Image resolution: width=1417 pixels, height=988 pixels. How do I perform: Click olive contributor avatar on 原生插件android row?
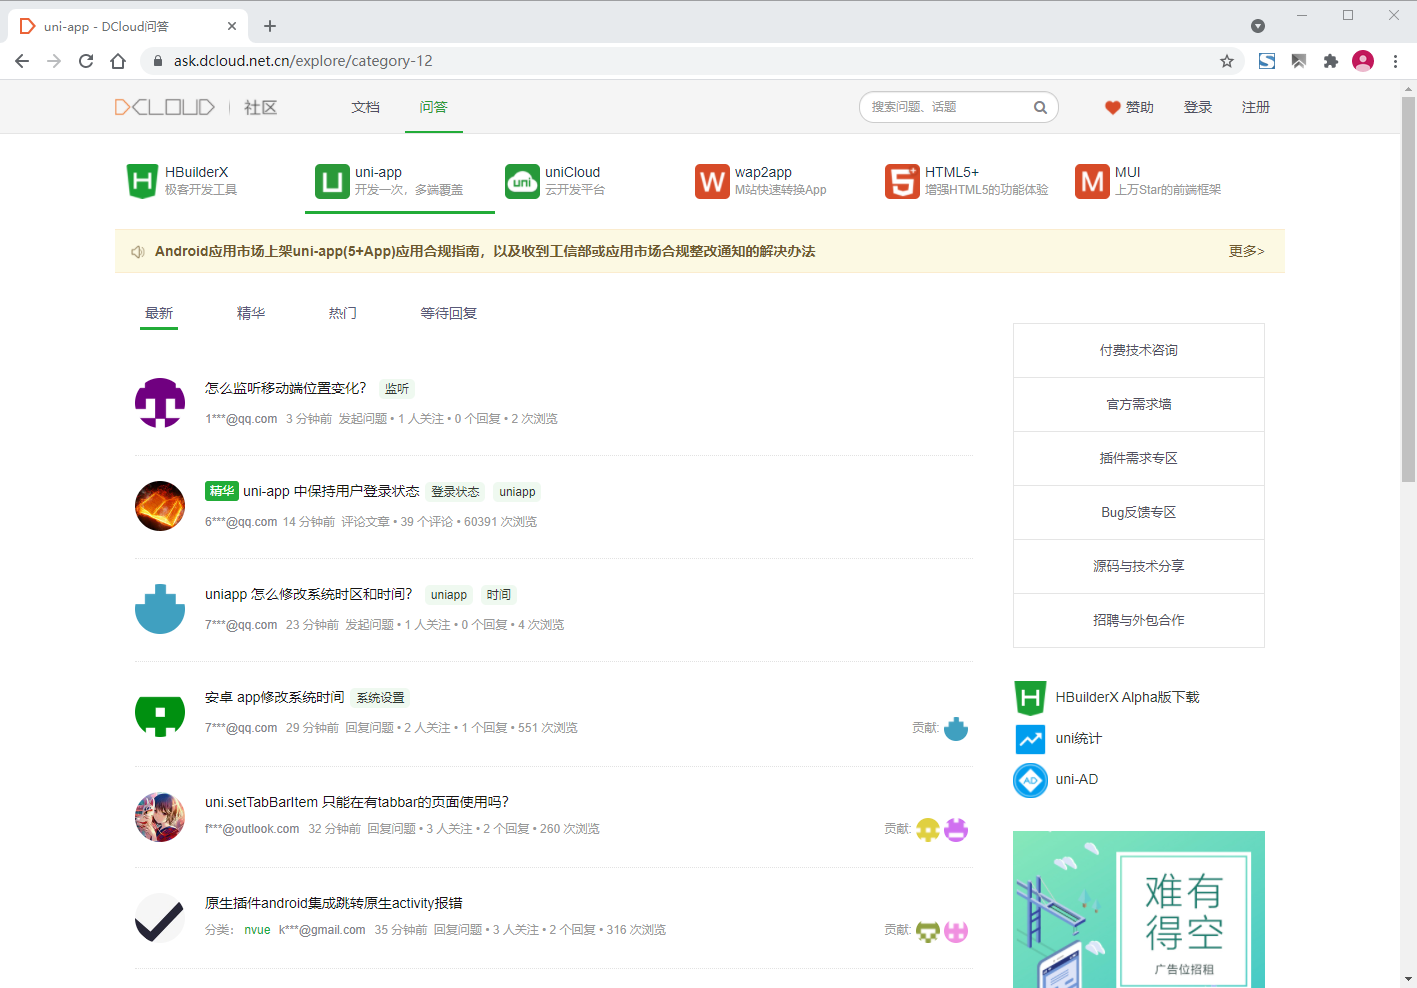click(x=928, y=931)
